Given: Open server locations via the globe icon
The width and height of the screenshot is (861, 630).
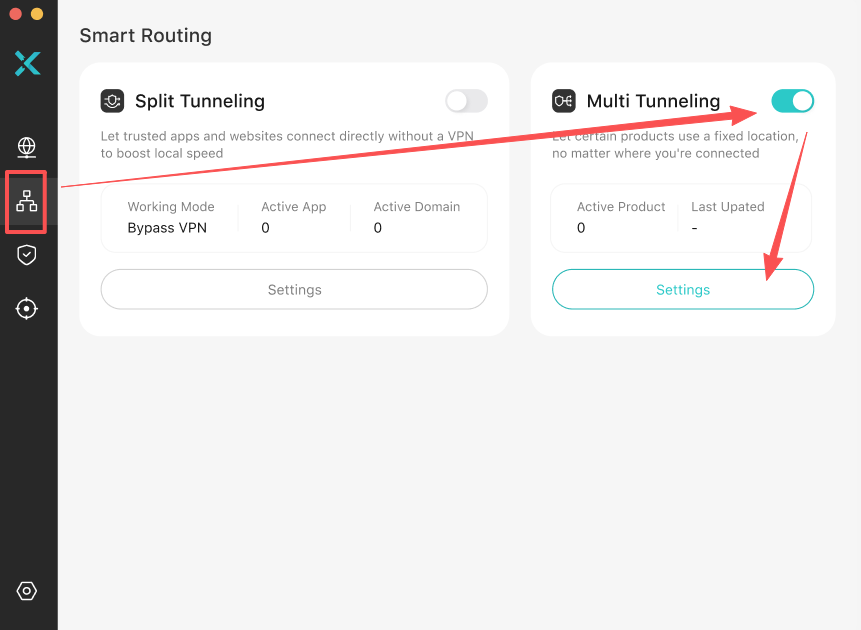Looking at the screenshot, I should click(26, 147).
